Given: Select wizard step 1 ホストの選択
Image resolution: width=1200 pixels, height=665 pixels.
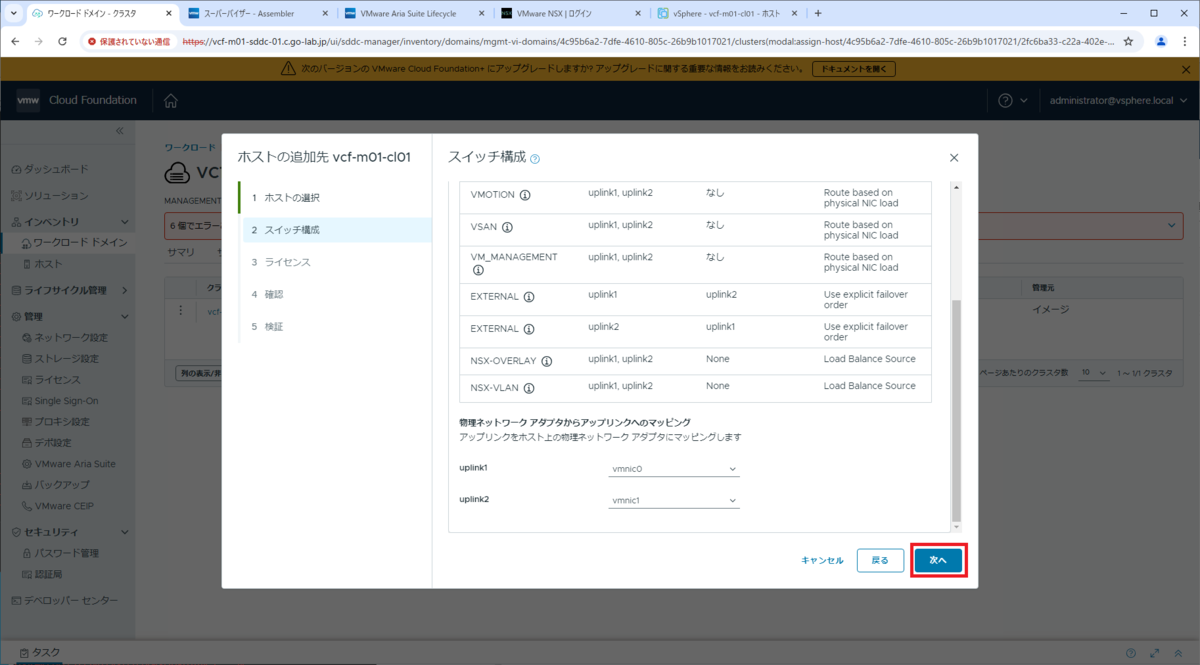Looking at the screenshot, I should [x=335, y=198].
